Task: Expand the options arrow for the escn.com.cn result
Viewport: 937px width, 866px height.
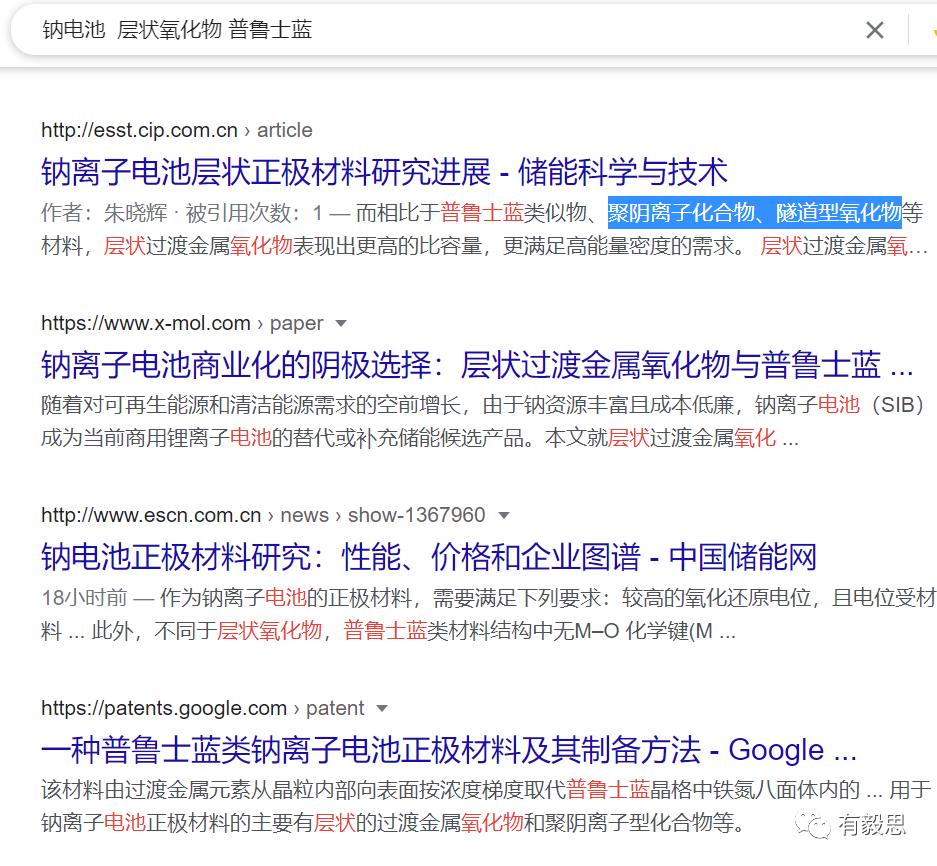Action: tap(504, 515)
